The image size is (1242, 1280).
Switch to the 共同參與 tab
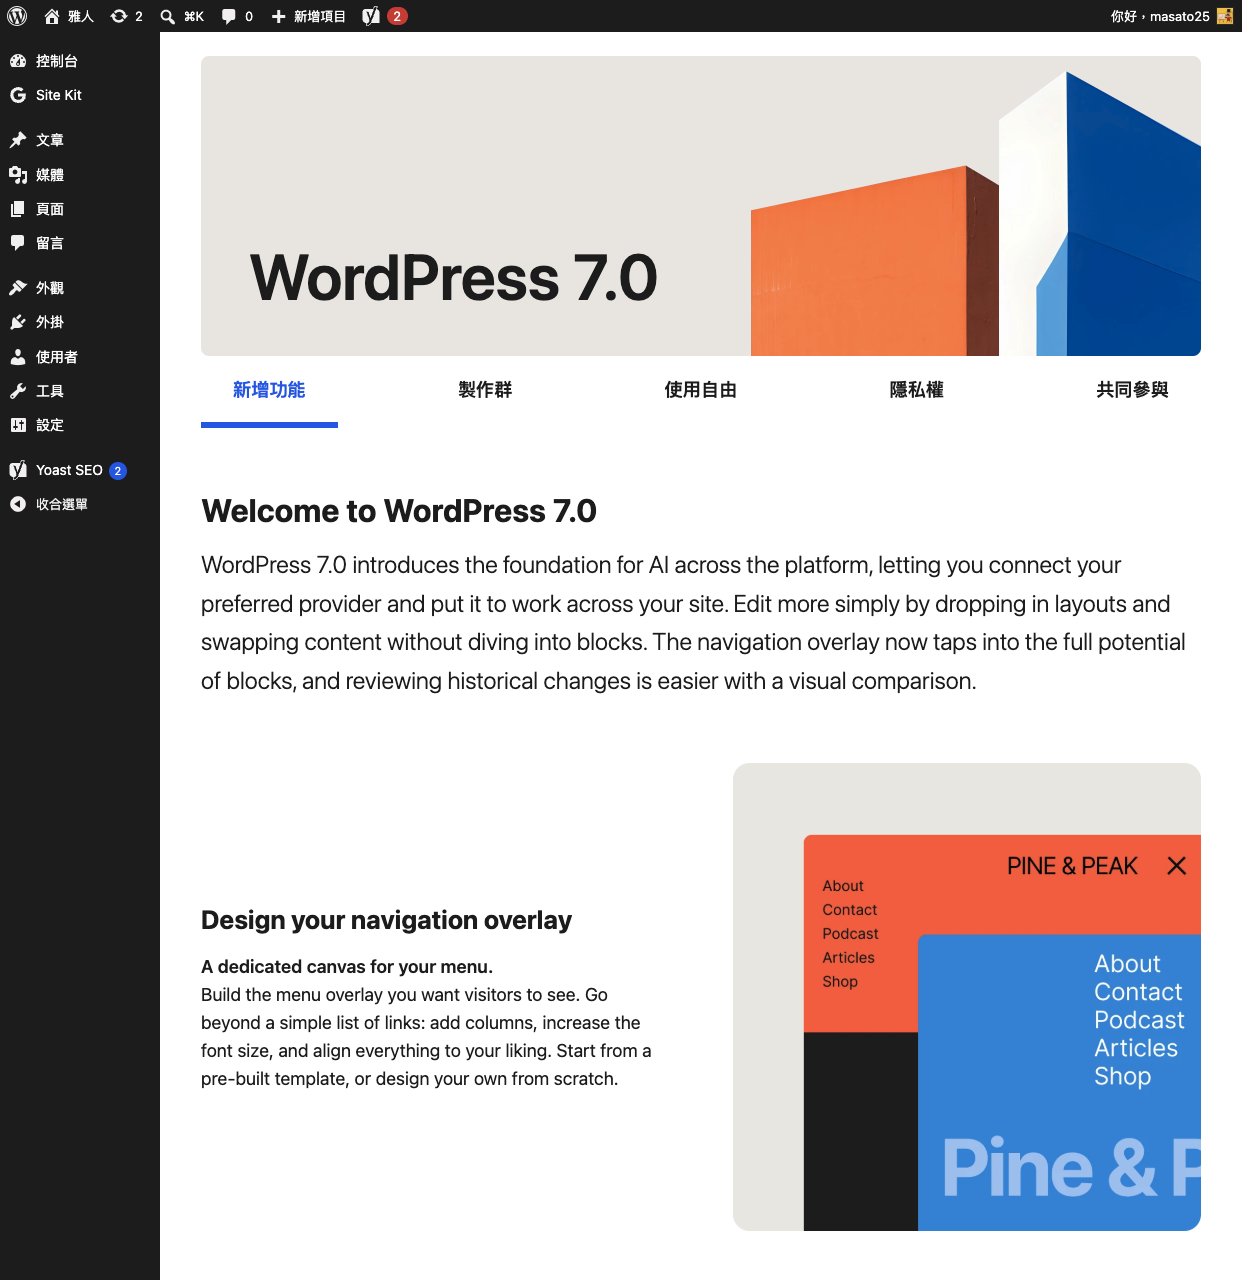(x=1132, y=390)
